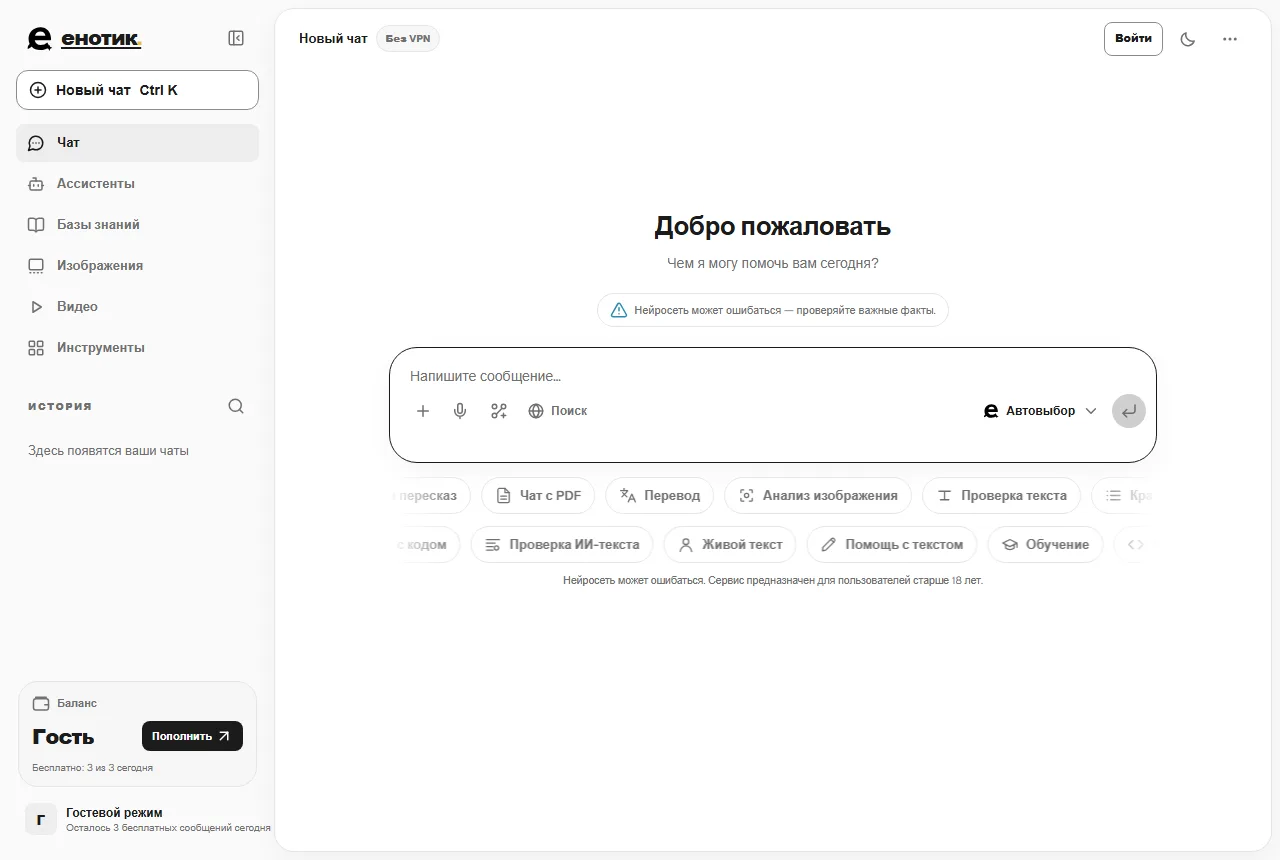Focus the Напишите сообщение input field
Image resolution: width=1280 pixels, height=860 pixels.
point(772,377)
